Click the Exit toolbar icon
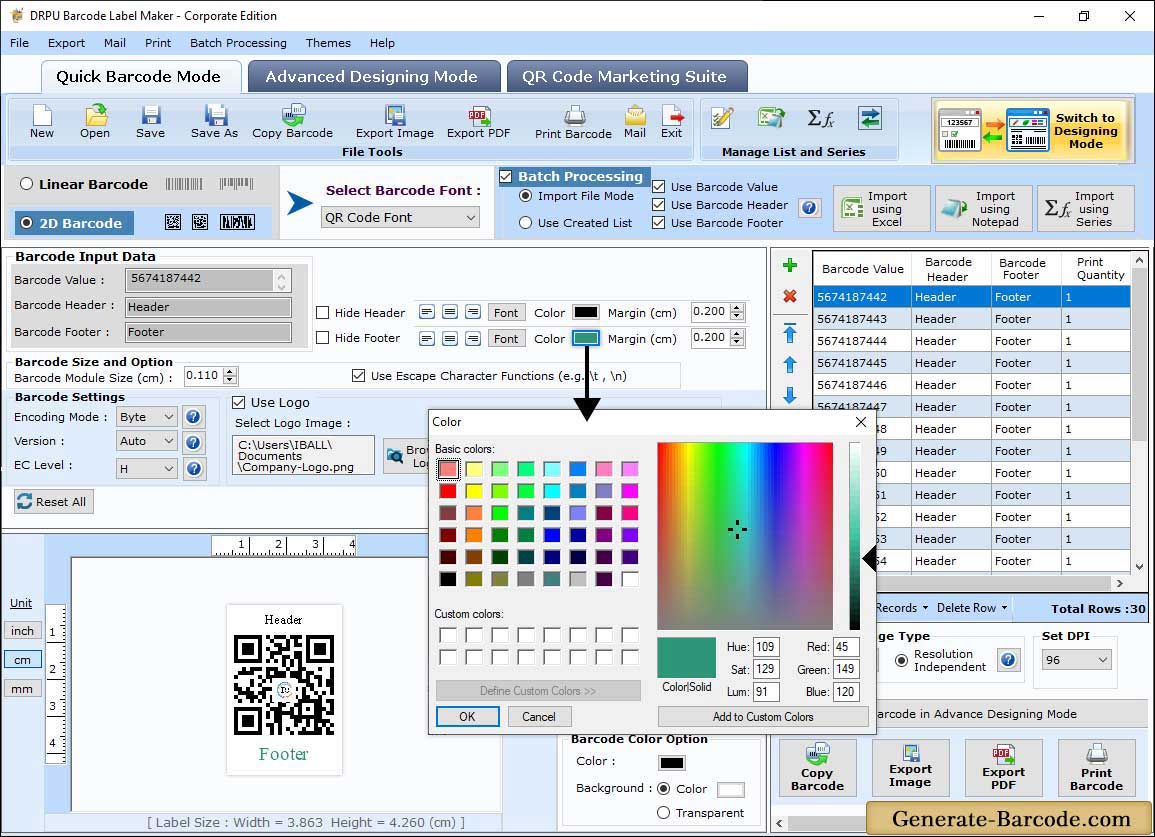Image resolution: width=1155 pixels, height=837 pixels. coord(672,122)
